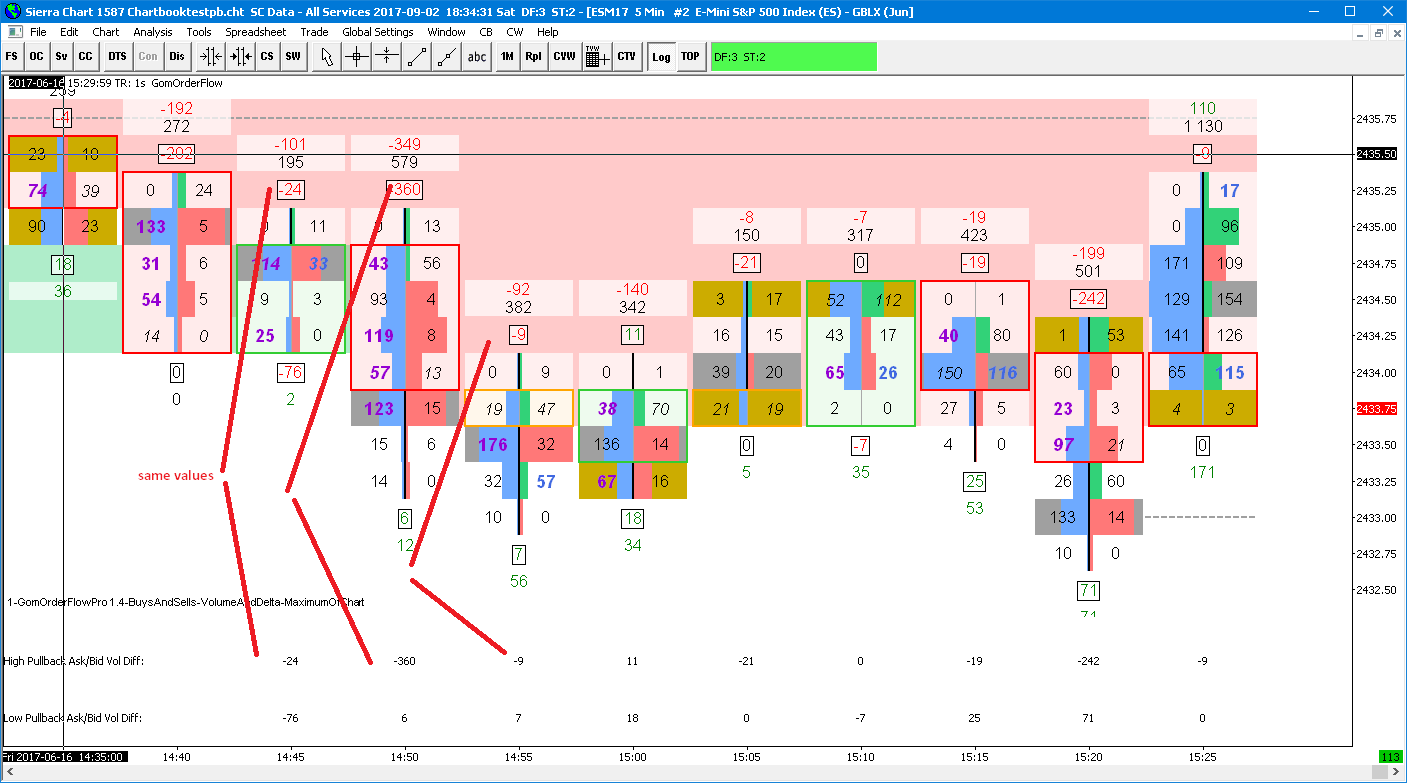Click the 2435.00 price scale label
The width and height of the screenshot is (1407, 783).
pyautogui.click(x=1377, y=227)
